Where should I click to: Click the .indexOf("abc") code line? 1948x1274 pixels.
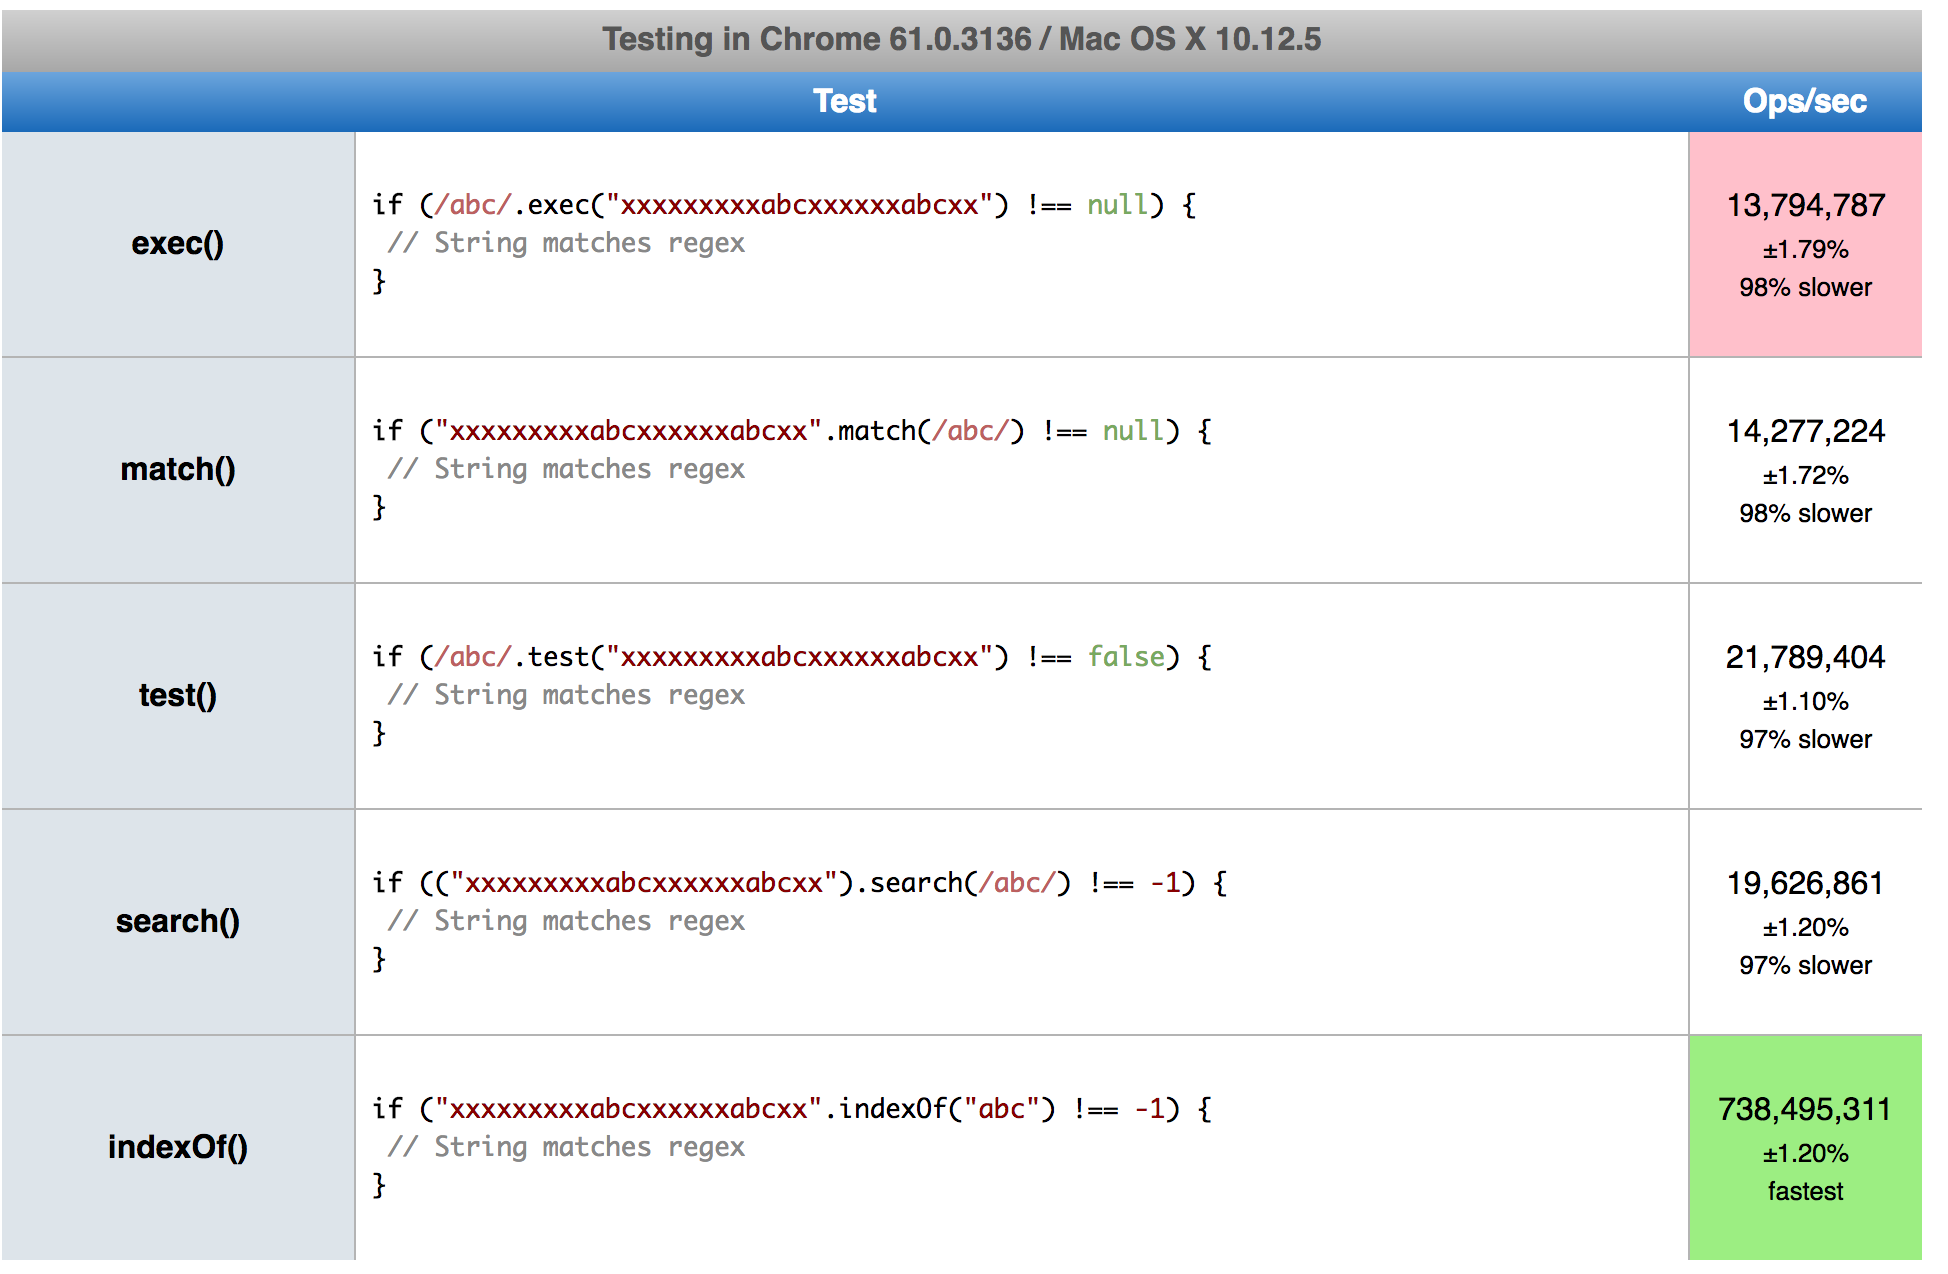pyautogui.click(x=791, y=1110)
